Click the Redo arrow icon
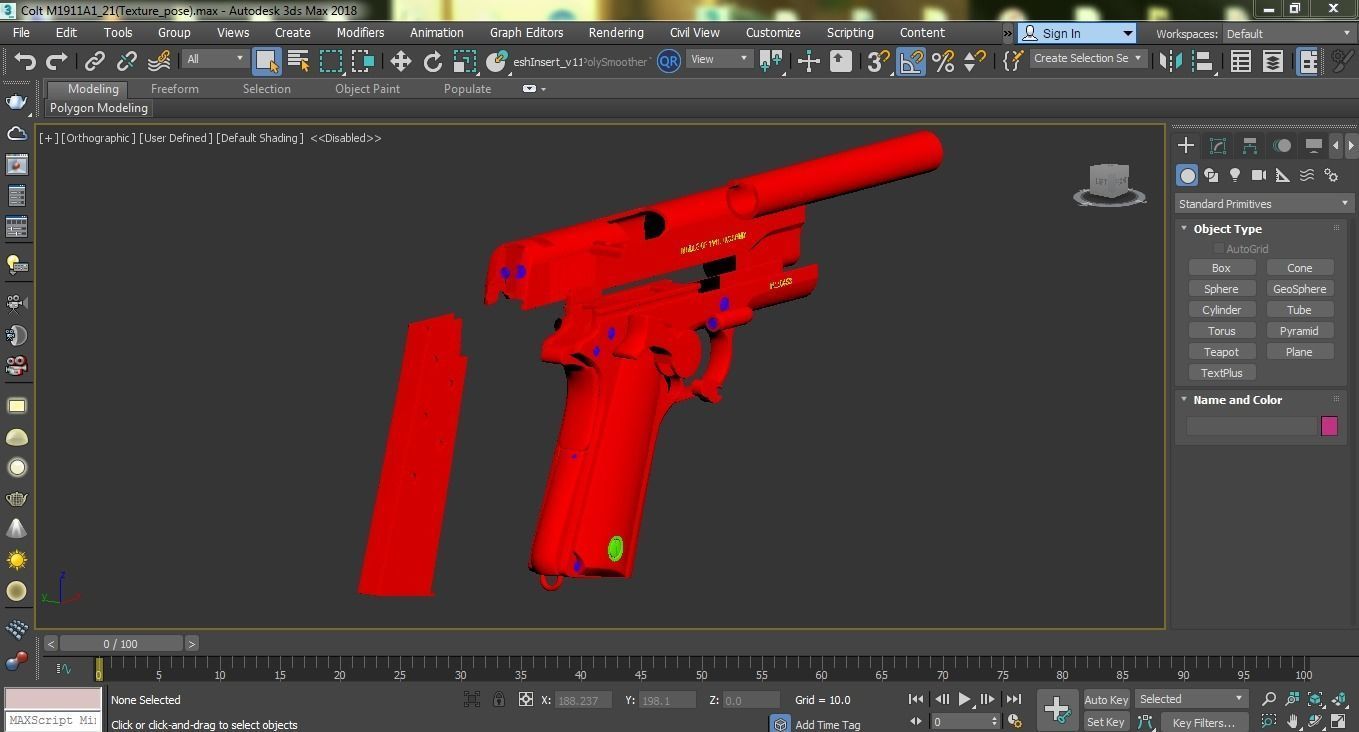The width and height of the screenshot is (1359, 732). click(57, 61)
